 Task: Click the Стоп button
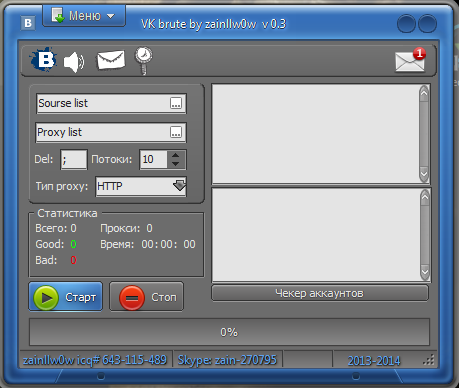146,297
